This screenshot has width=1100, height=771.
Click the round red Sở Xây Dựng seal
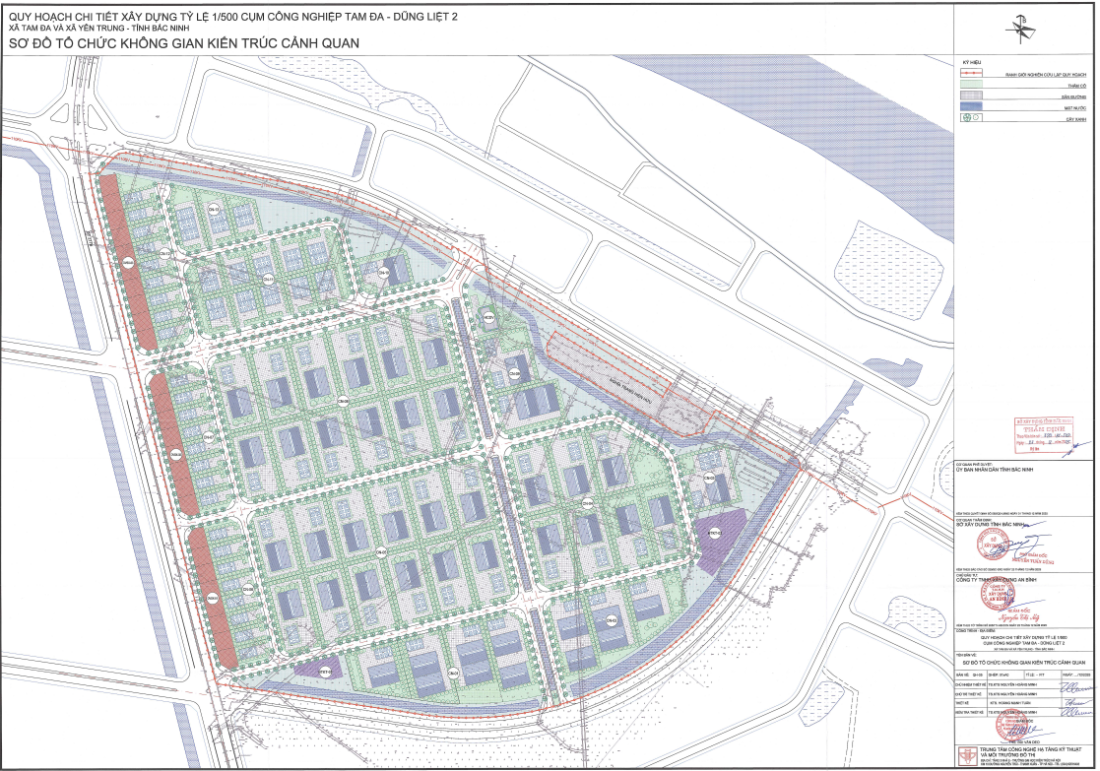(x=993, y=544)
